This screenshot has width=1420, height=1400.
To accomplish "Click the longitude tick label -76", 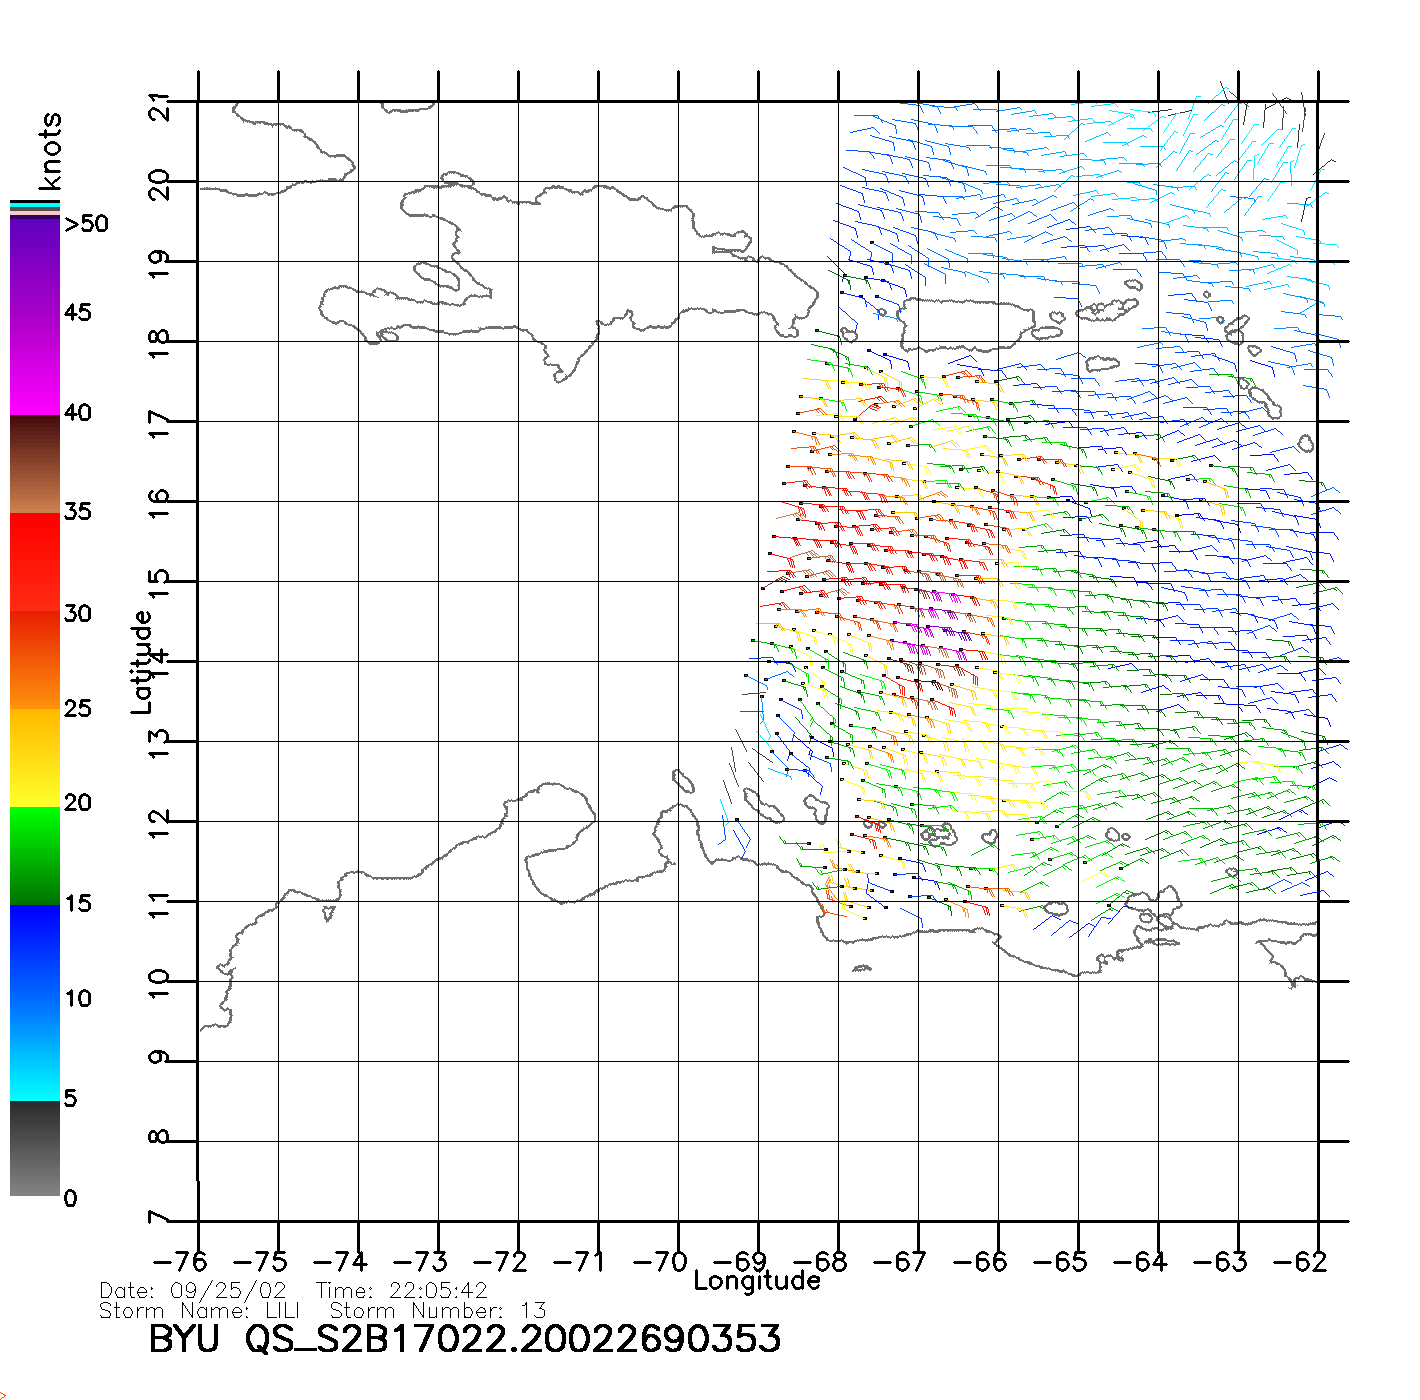I will click(180, 1262).
